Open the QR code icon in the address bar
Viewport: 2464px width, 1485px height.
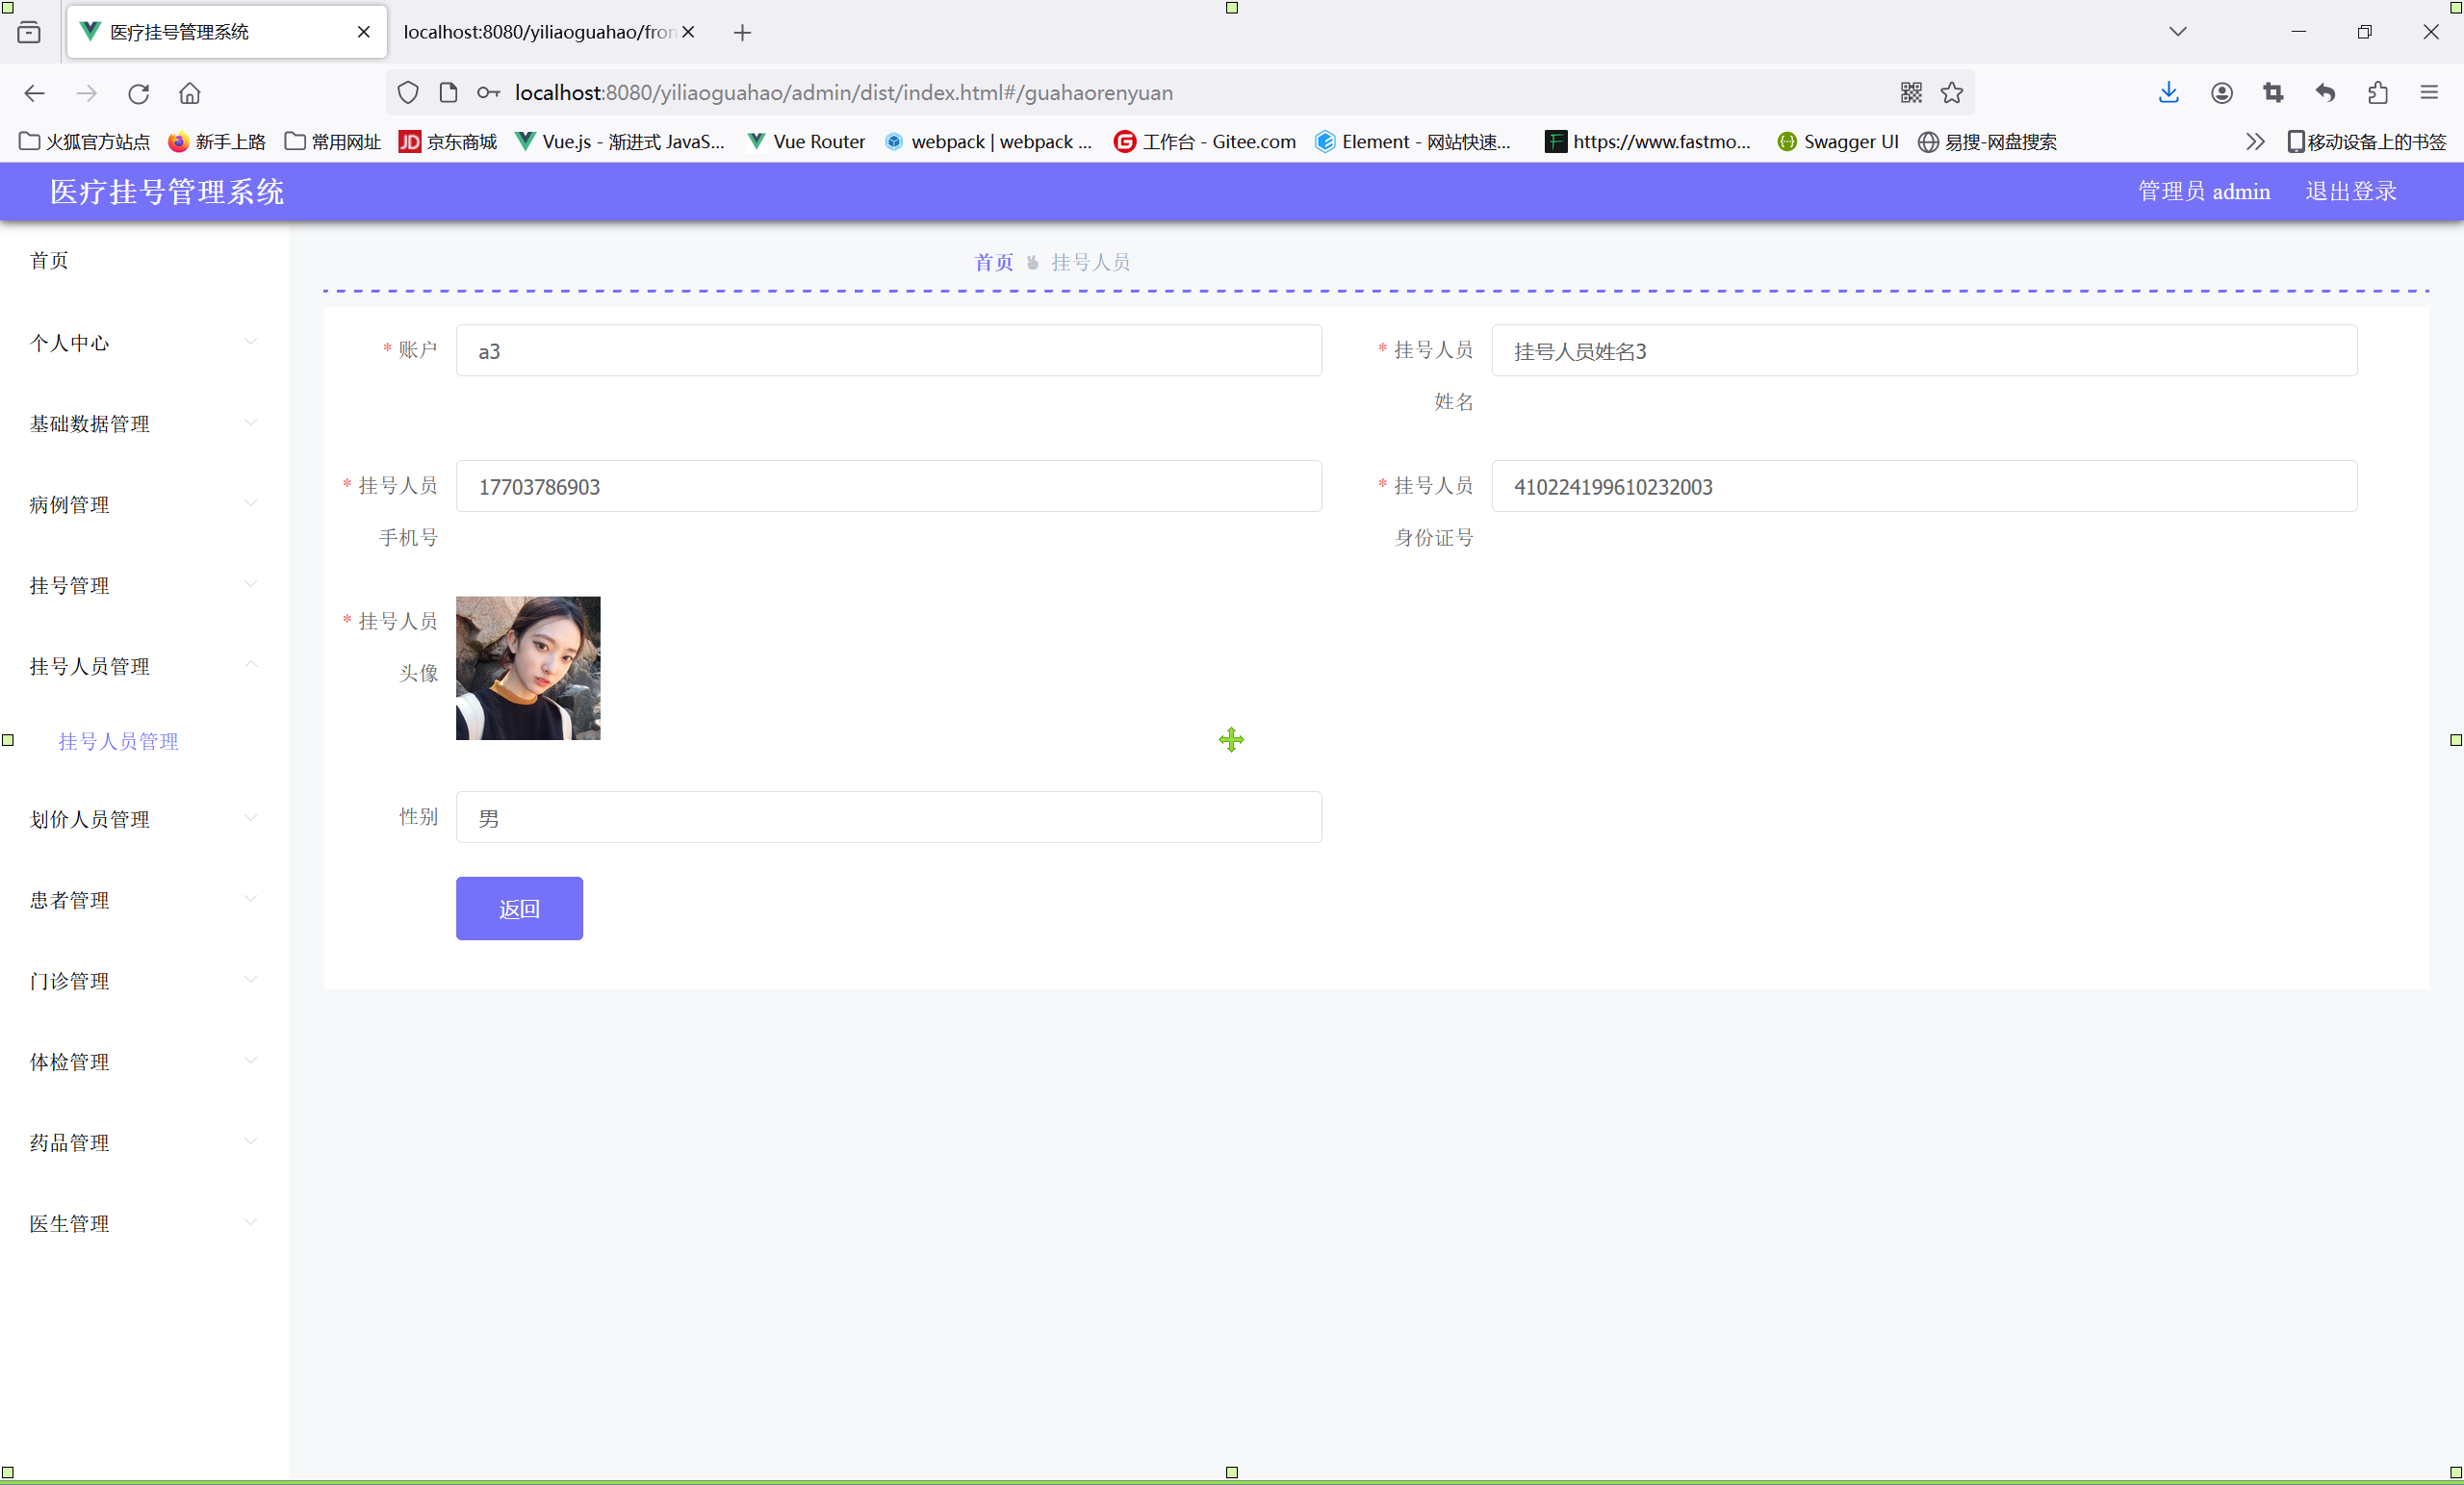click(1910, 93)
